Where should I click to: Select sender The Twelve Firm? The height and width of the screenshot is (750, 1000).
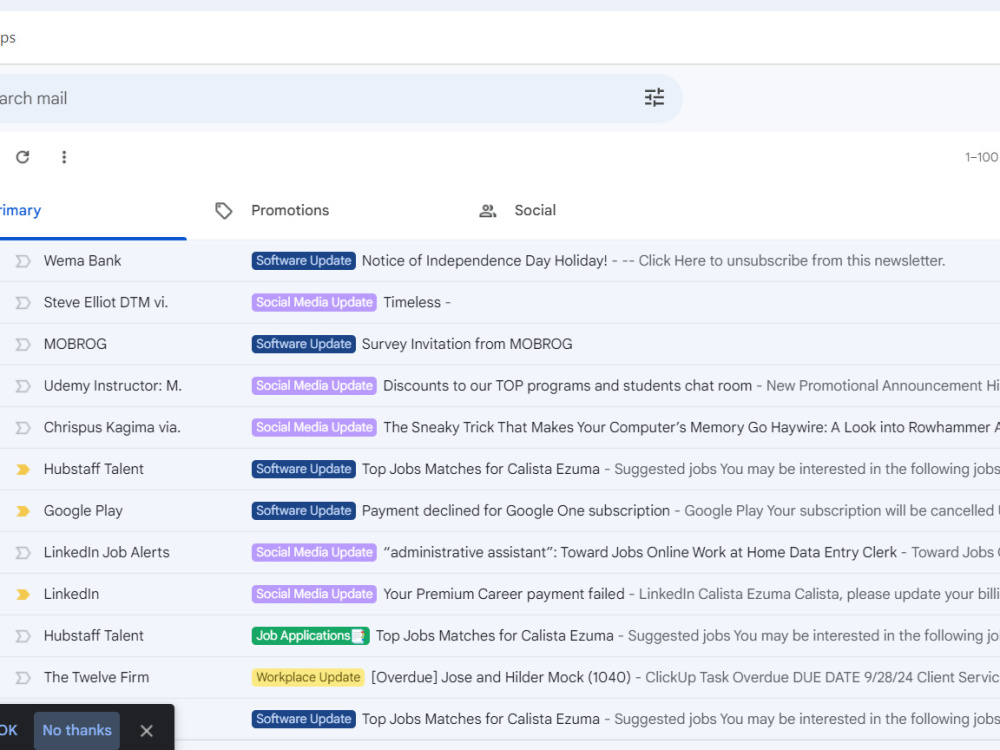(x=96, y=677)
